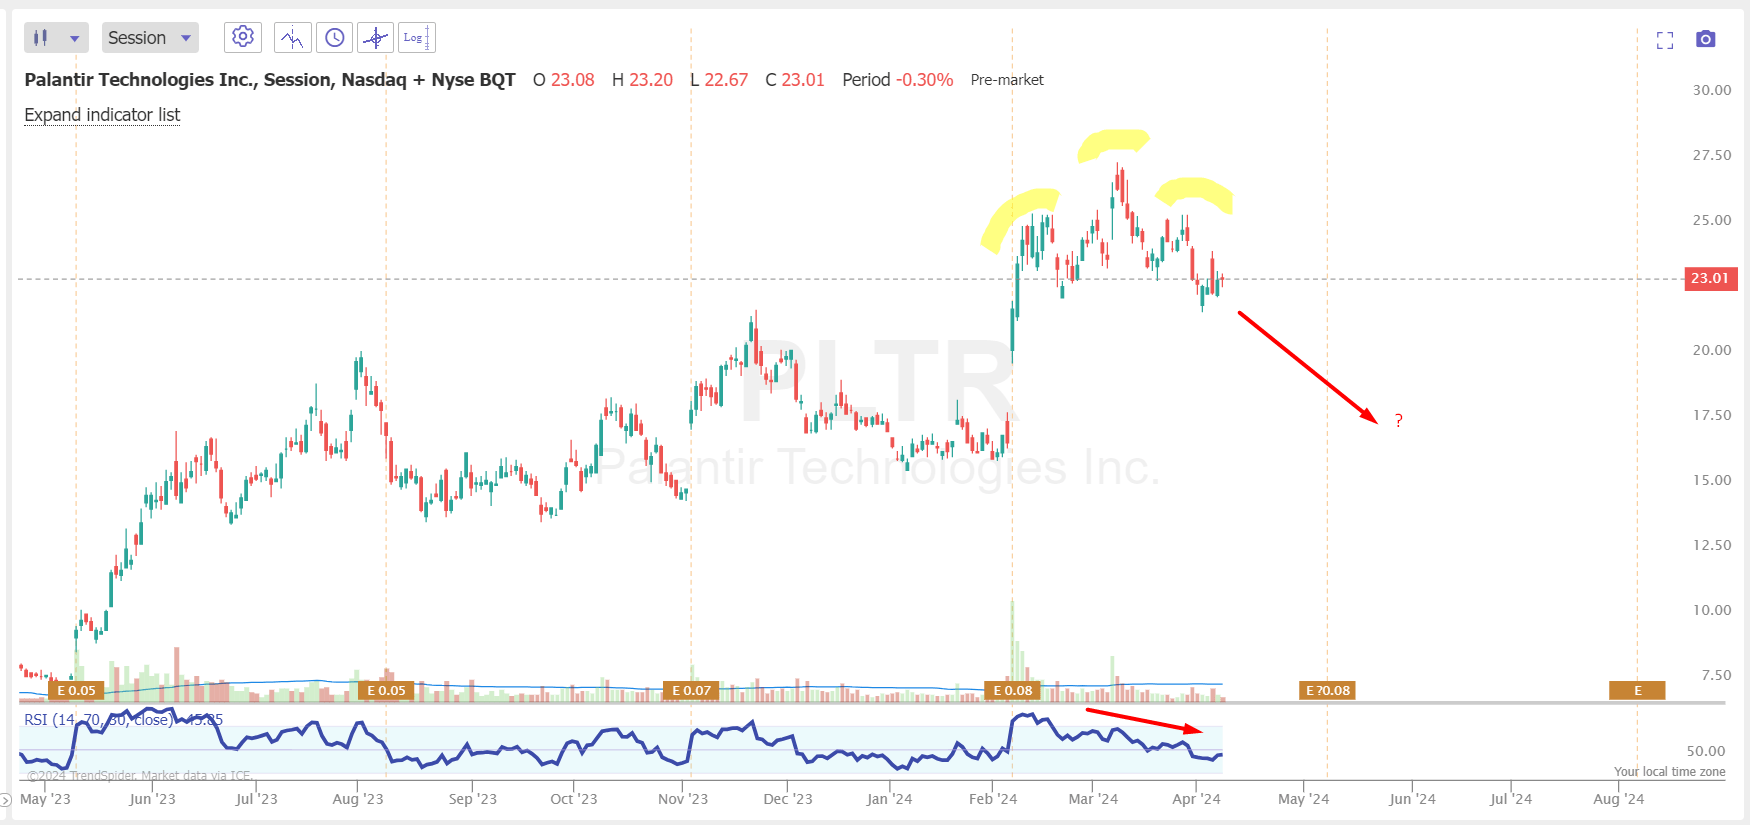This screenshot has height=825, width=1750.
Task: Click the May '24 date axis label
Action: point(1304,799)
